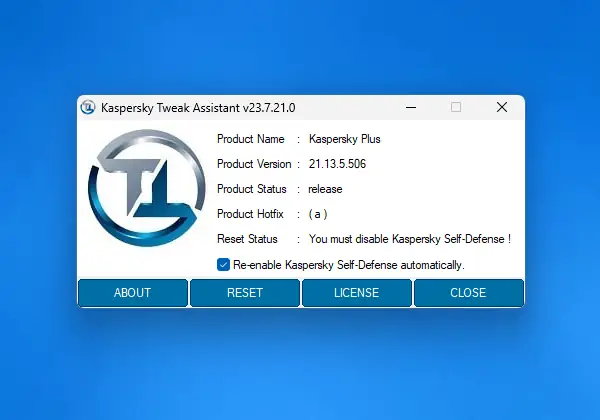The width and height of the screenshot is (600, 420).
Task: Click the CLOSE button at bottom
Action: (468, 293)
